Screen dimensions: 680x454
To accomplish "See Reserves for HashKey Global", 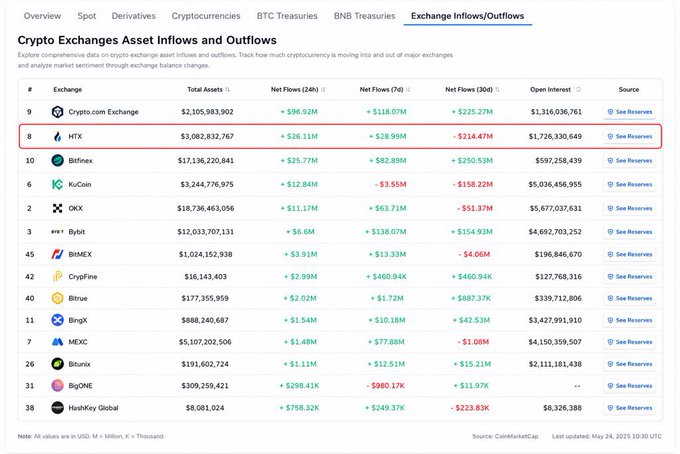I will click(629, 408).
